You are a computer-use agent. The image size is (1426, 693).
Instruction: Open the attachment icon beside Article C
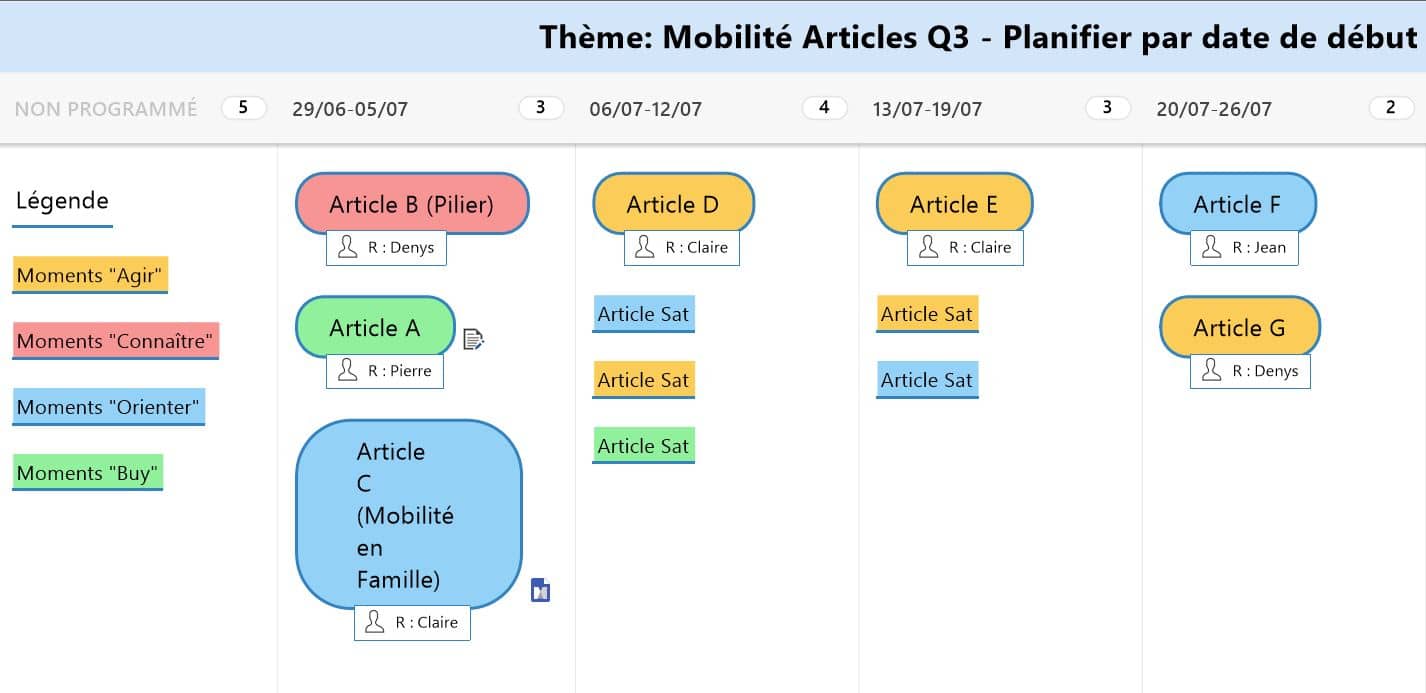click(x=540, y=591)
